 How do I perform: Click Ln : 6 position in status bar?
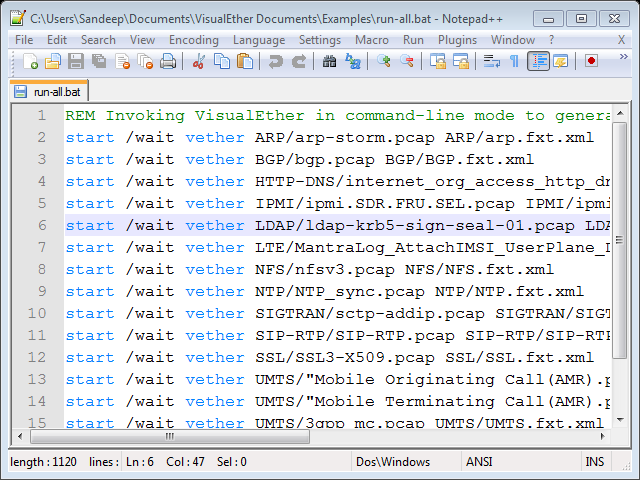140,462
